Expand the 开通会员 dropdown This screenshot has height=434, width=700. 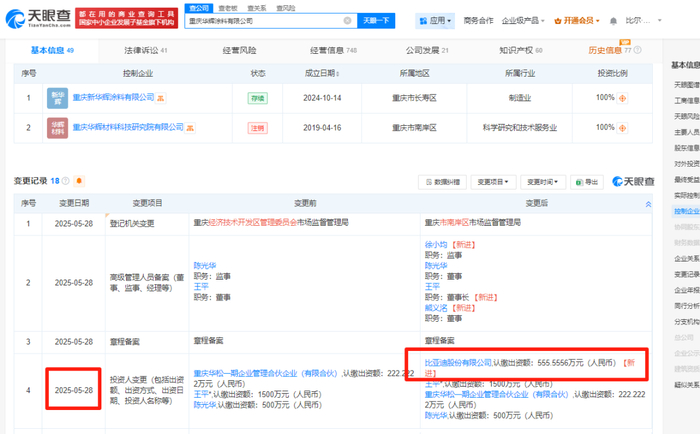[x=577, y=21]
